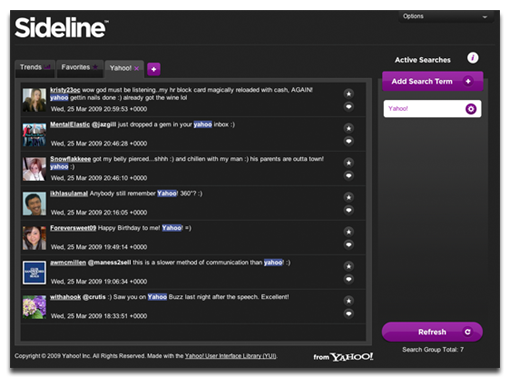
Task: Star the withahook tweet
Action: (349, 301)
